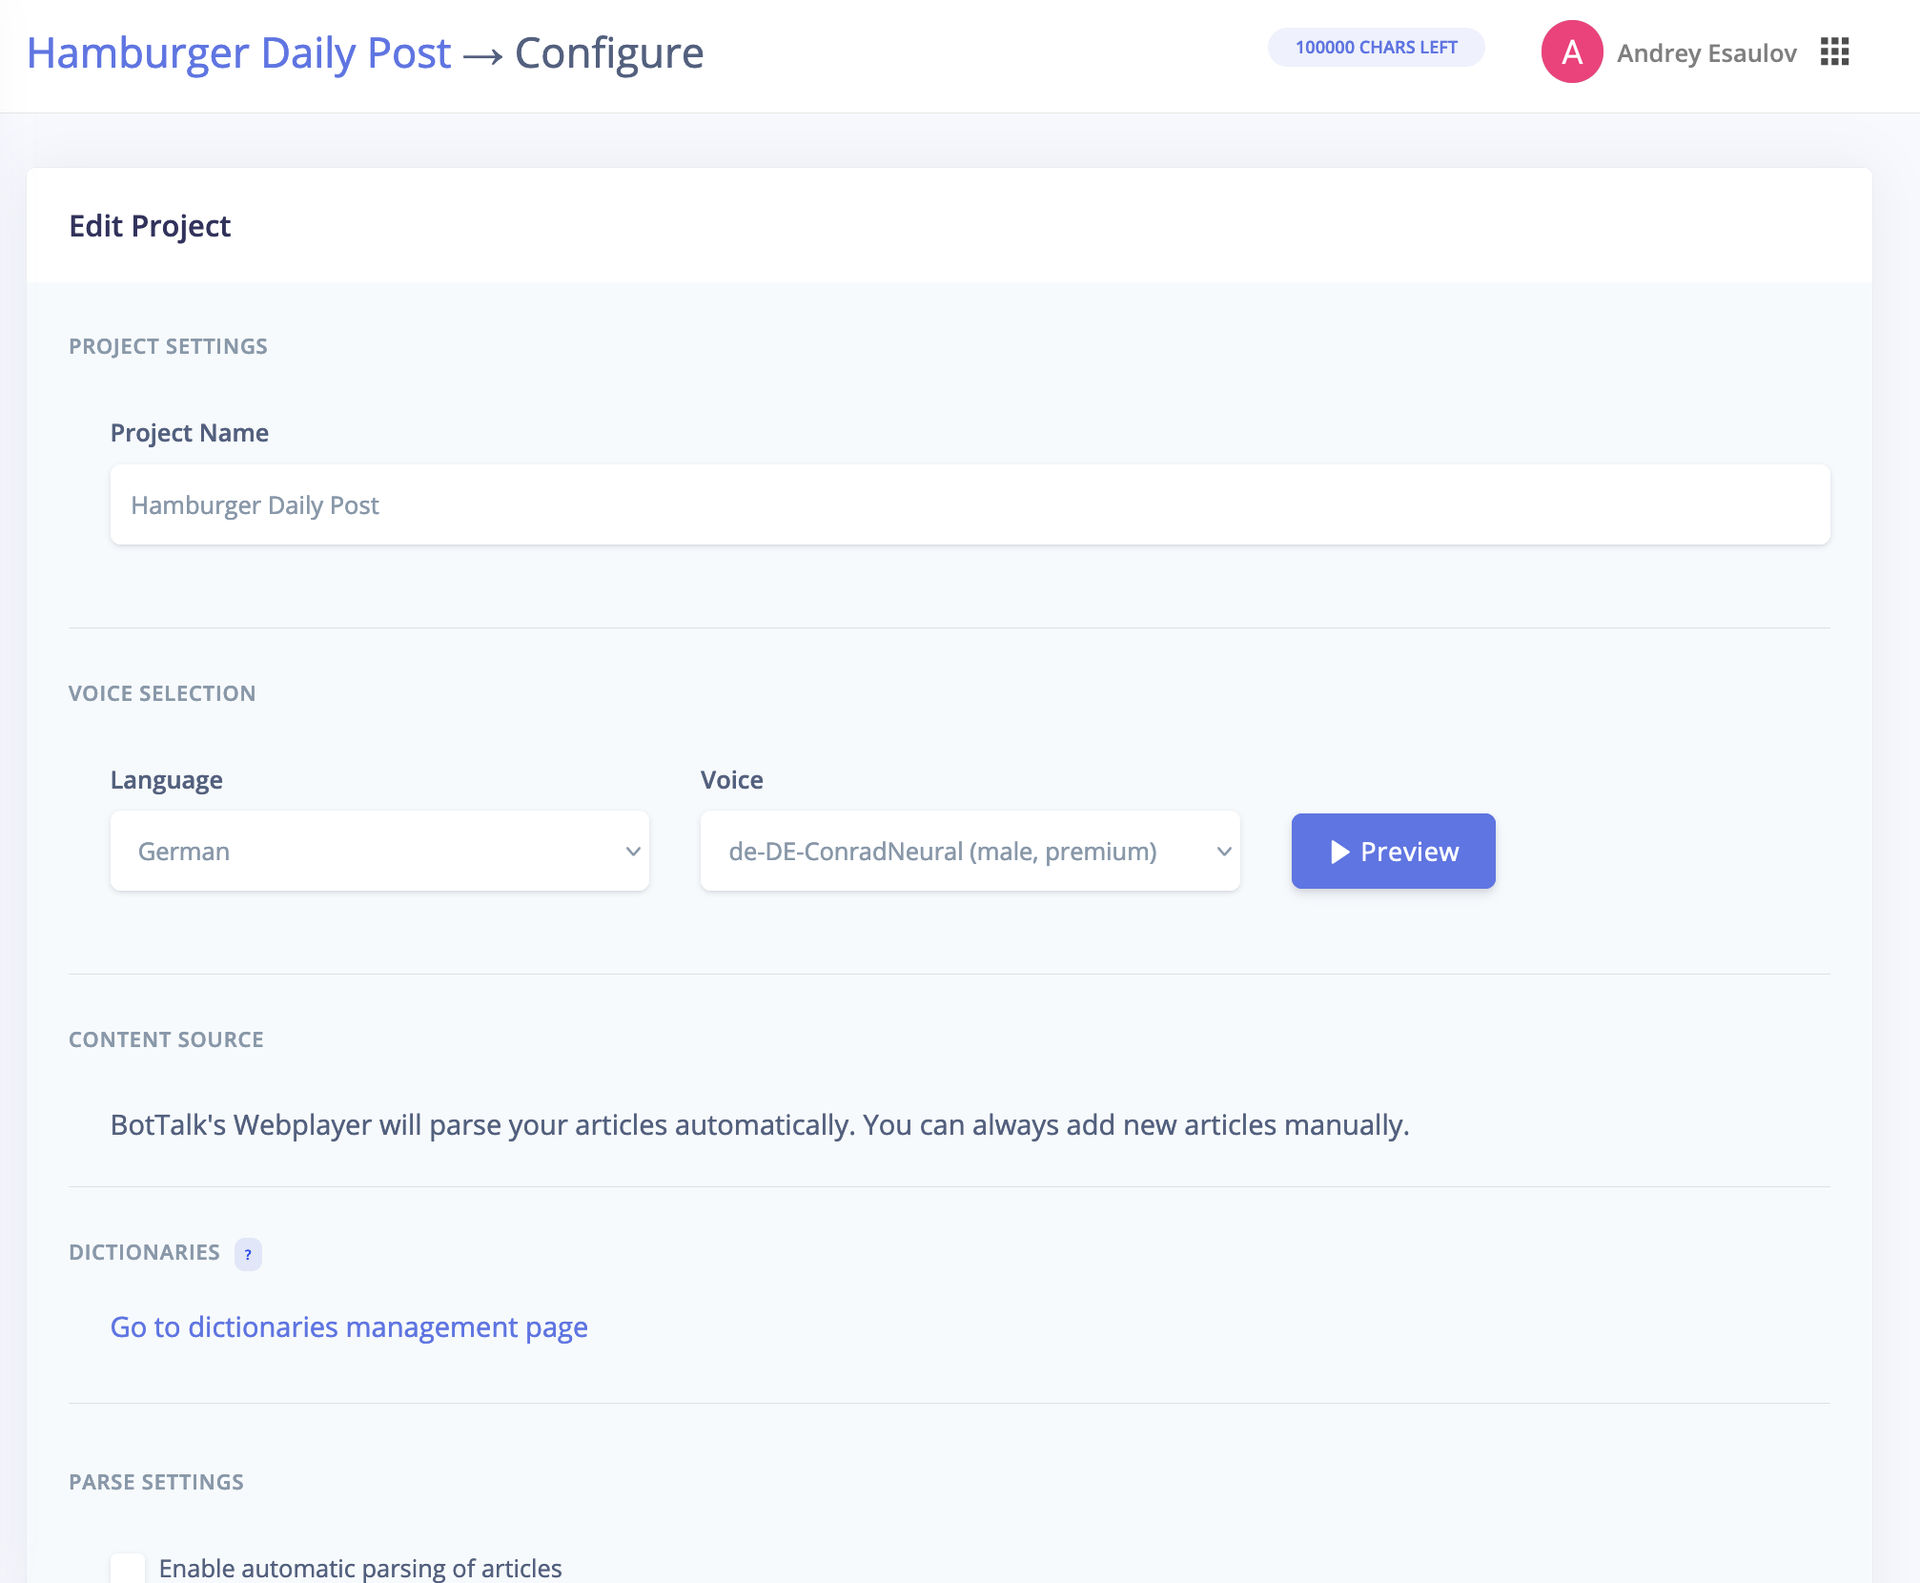This screenshot has height=1583, width=1920.
Task: Click the PARSE SETTINGS section label
Action: [x=156, y=1482]
